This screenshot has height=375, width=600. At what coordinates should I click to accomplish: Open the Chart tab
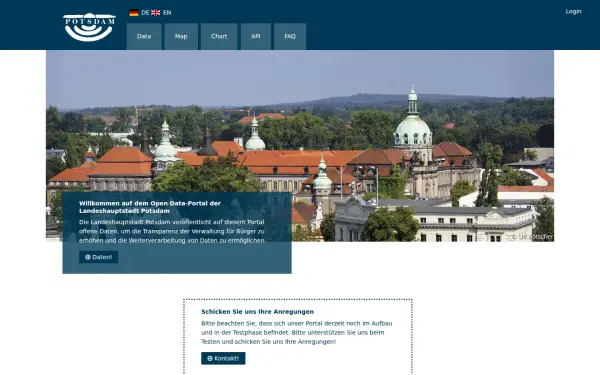(219, 36)
